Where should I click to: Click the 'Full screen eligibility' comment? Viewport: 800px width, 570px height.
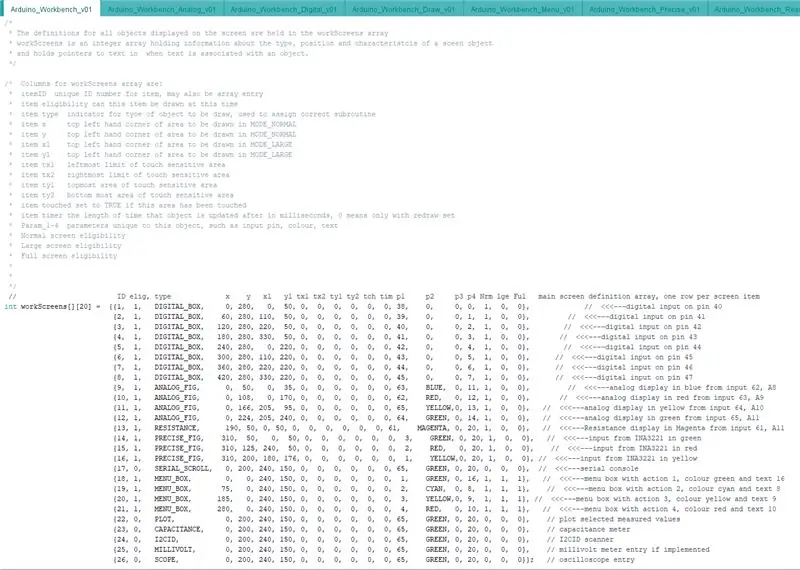point(69,256)
